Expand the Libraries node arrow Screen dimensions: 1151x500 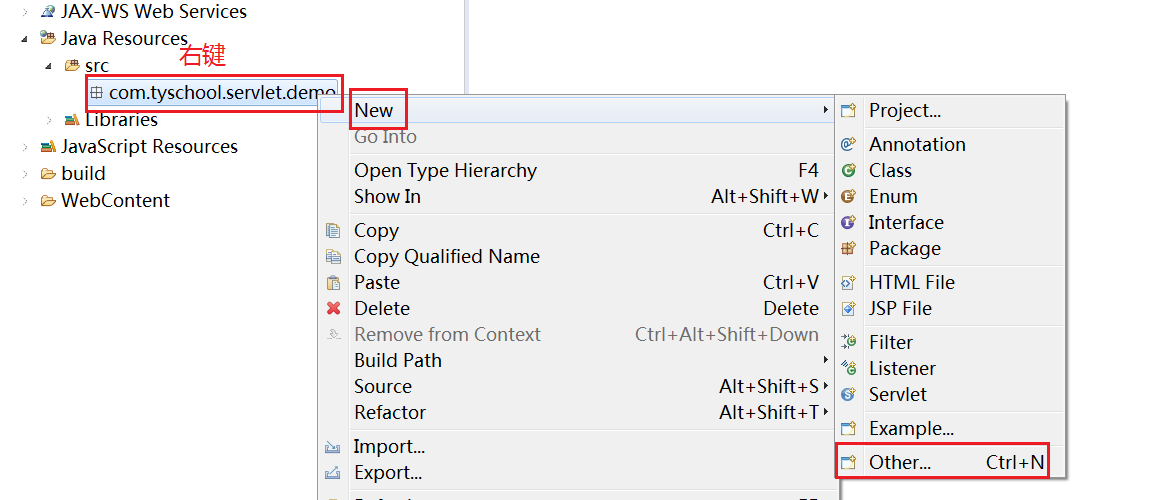[x=48, y=120]
